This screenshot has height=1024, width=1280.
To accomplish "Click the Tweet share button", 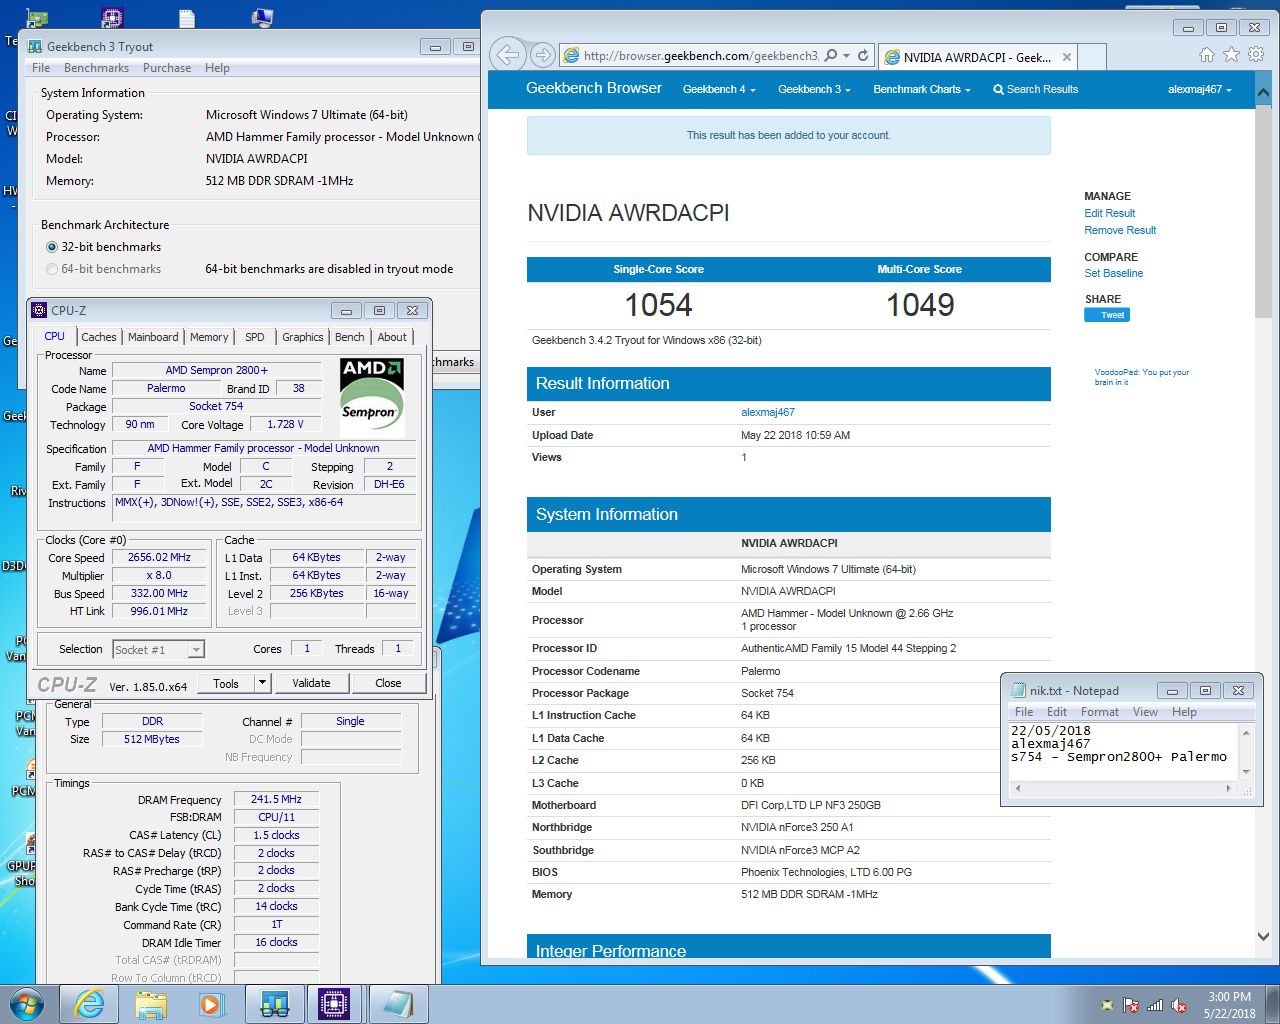I will [1107, 315].
